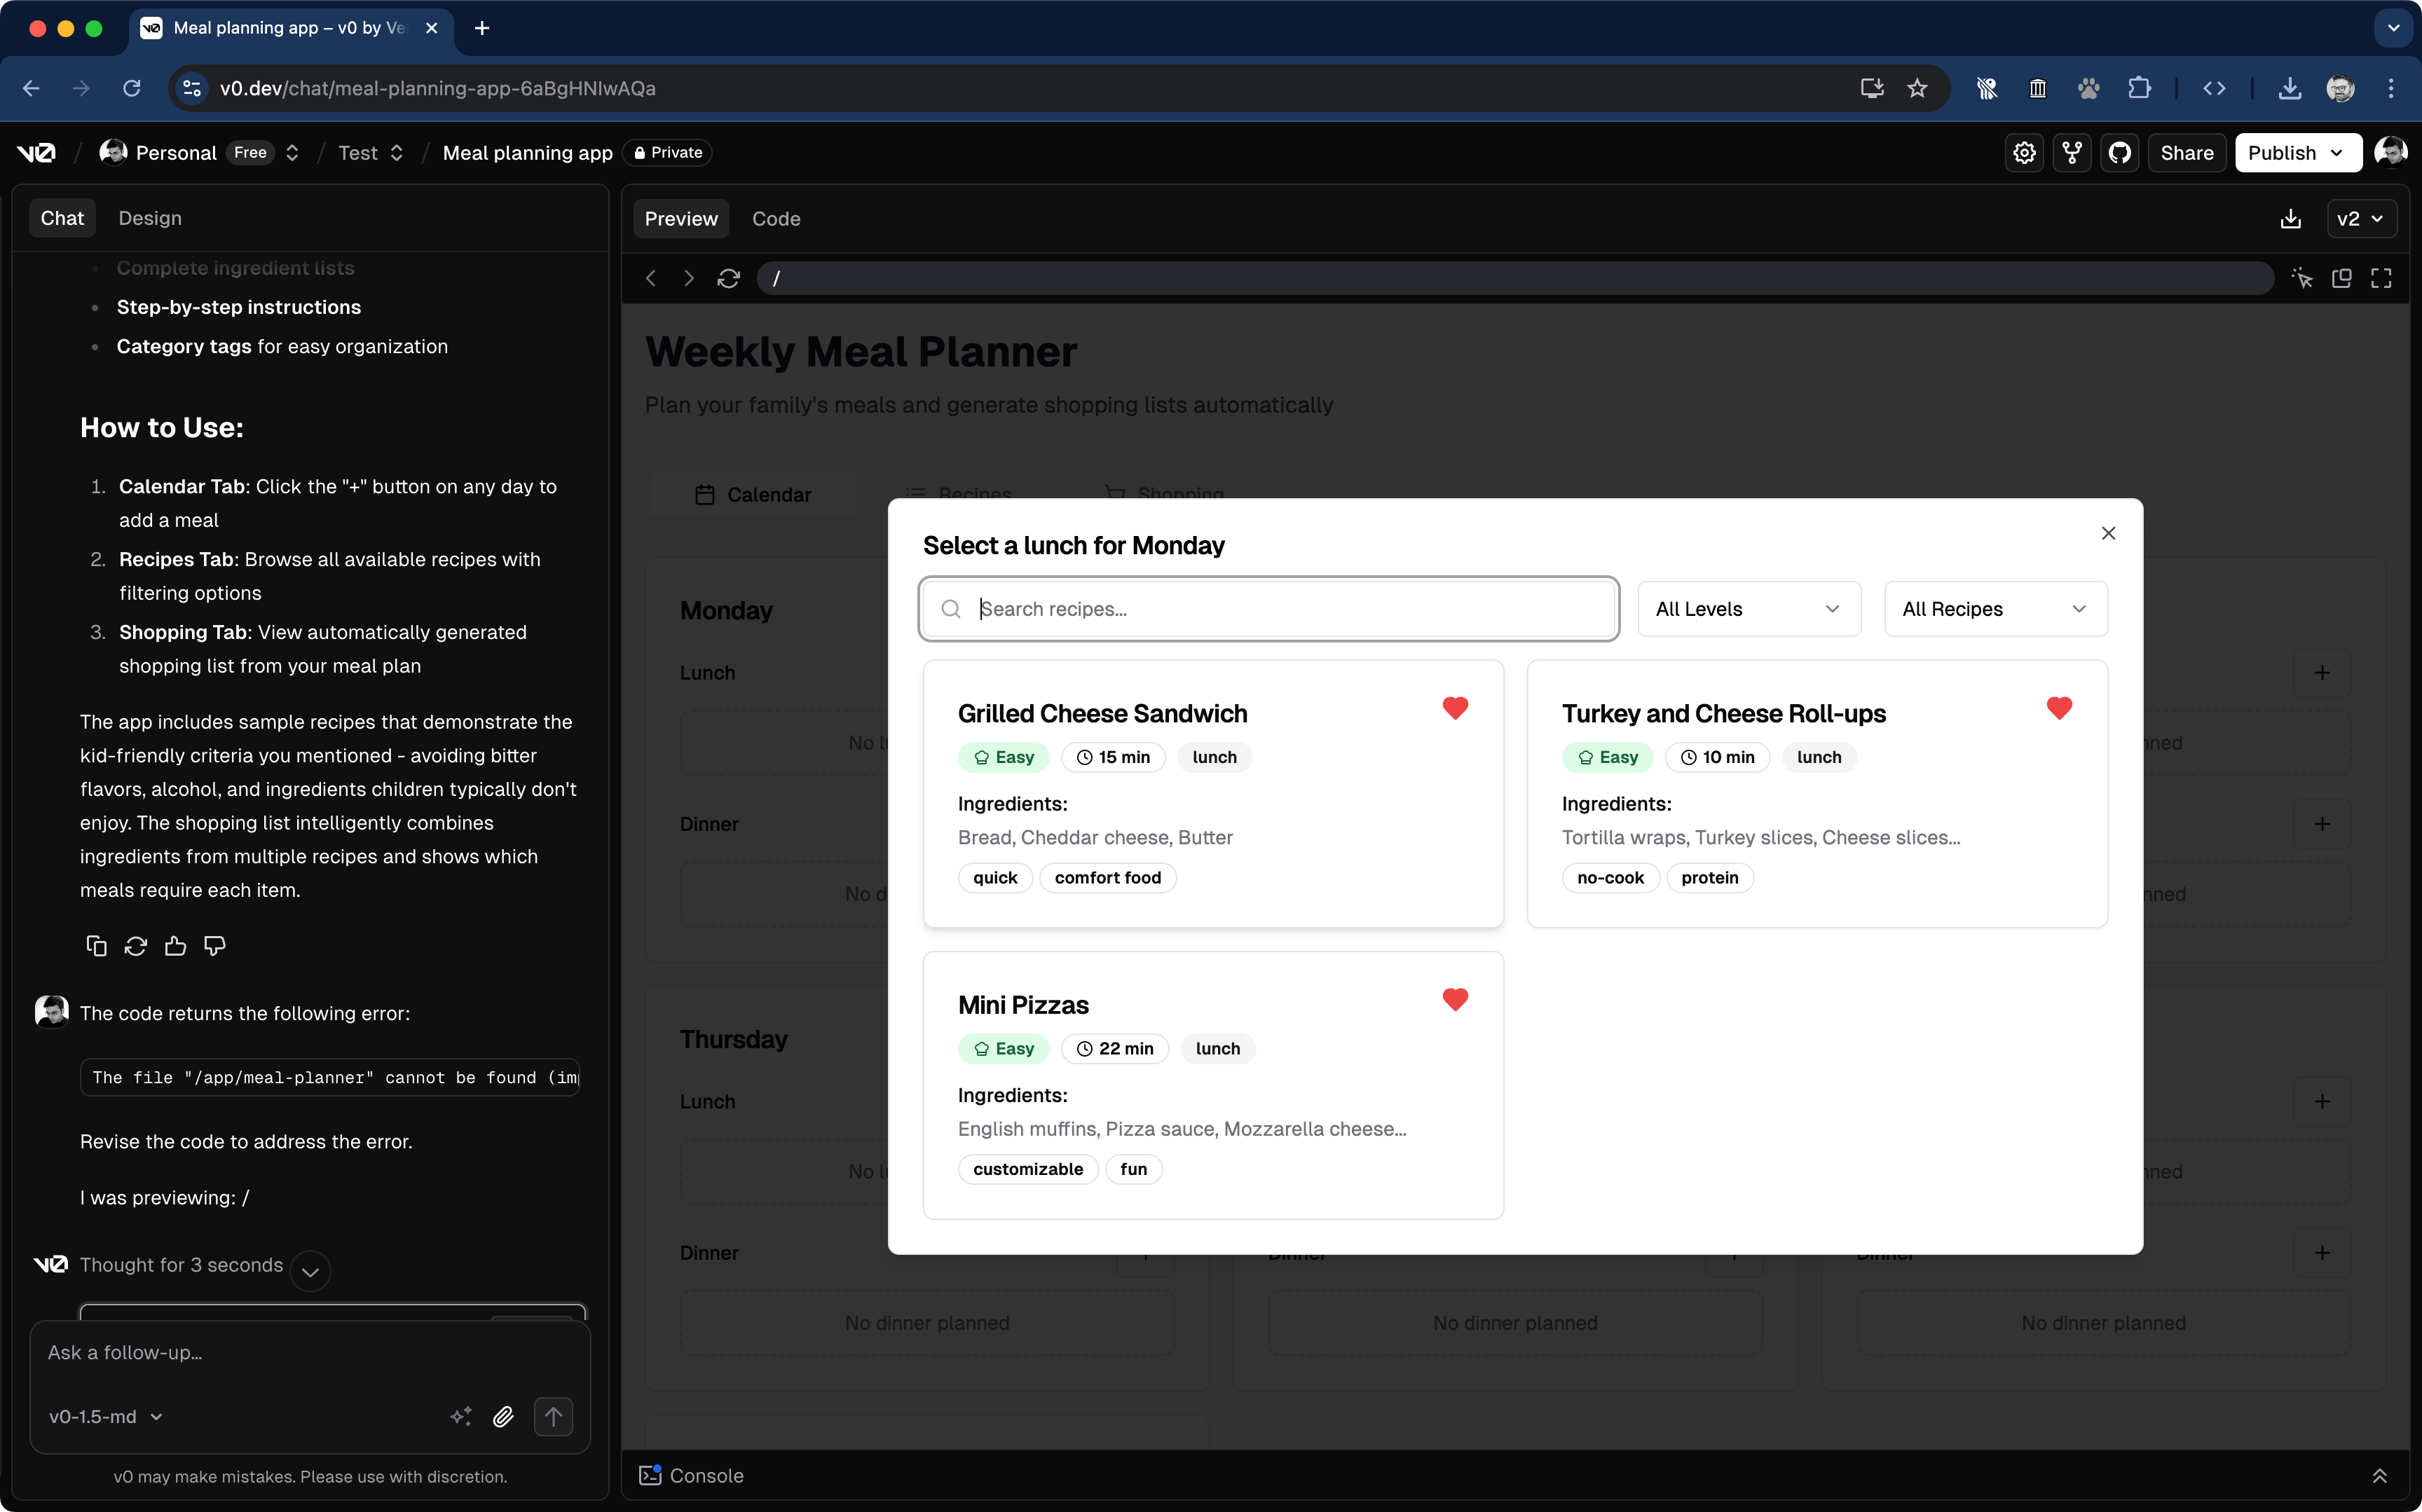Click the Publish button

[x=2295, y=153]
